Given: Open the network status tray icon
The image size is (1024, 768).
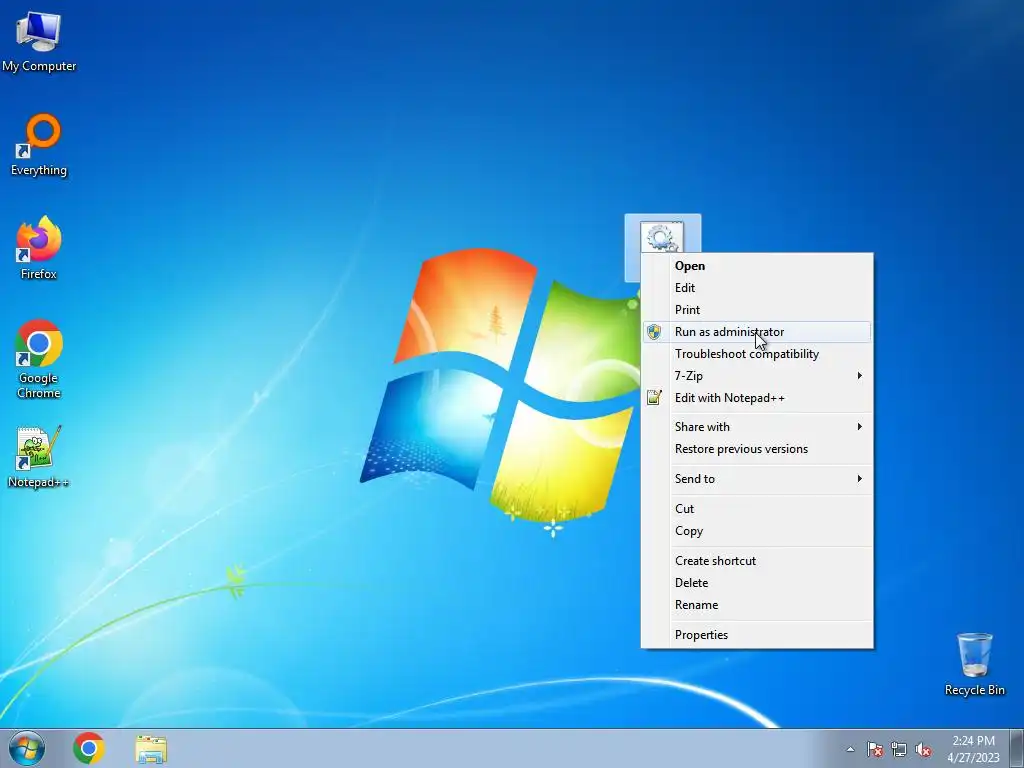Looking at the screenshot, I should [x=899, y=749].
